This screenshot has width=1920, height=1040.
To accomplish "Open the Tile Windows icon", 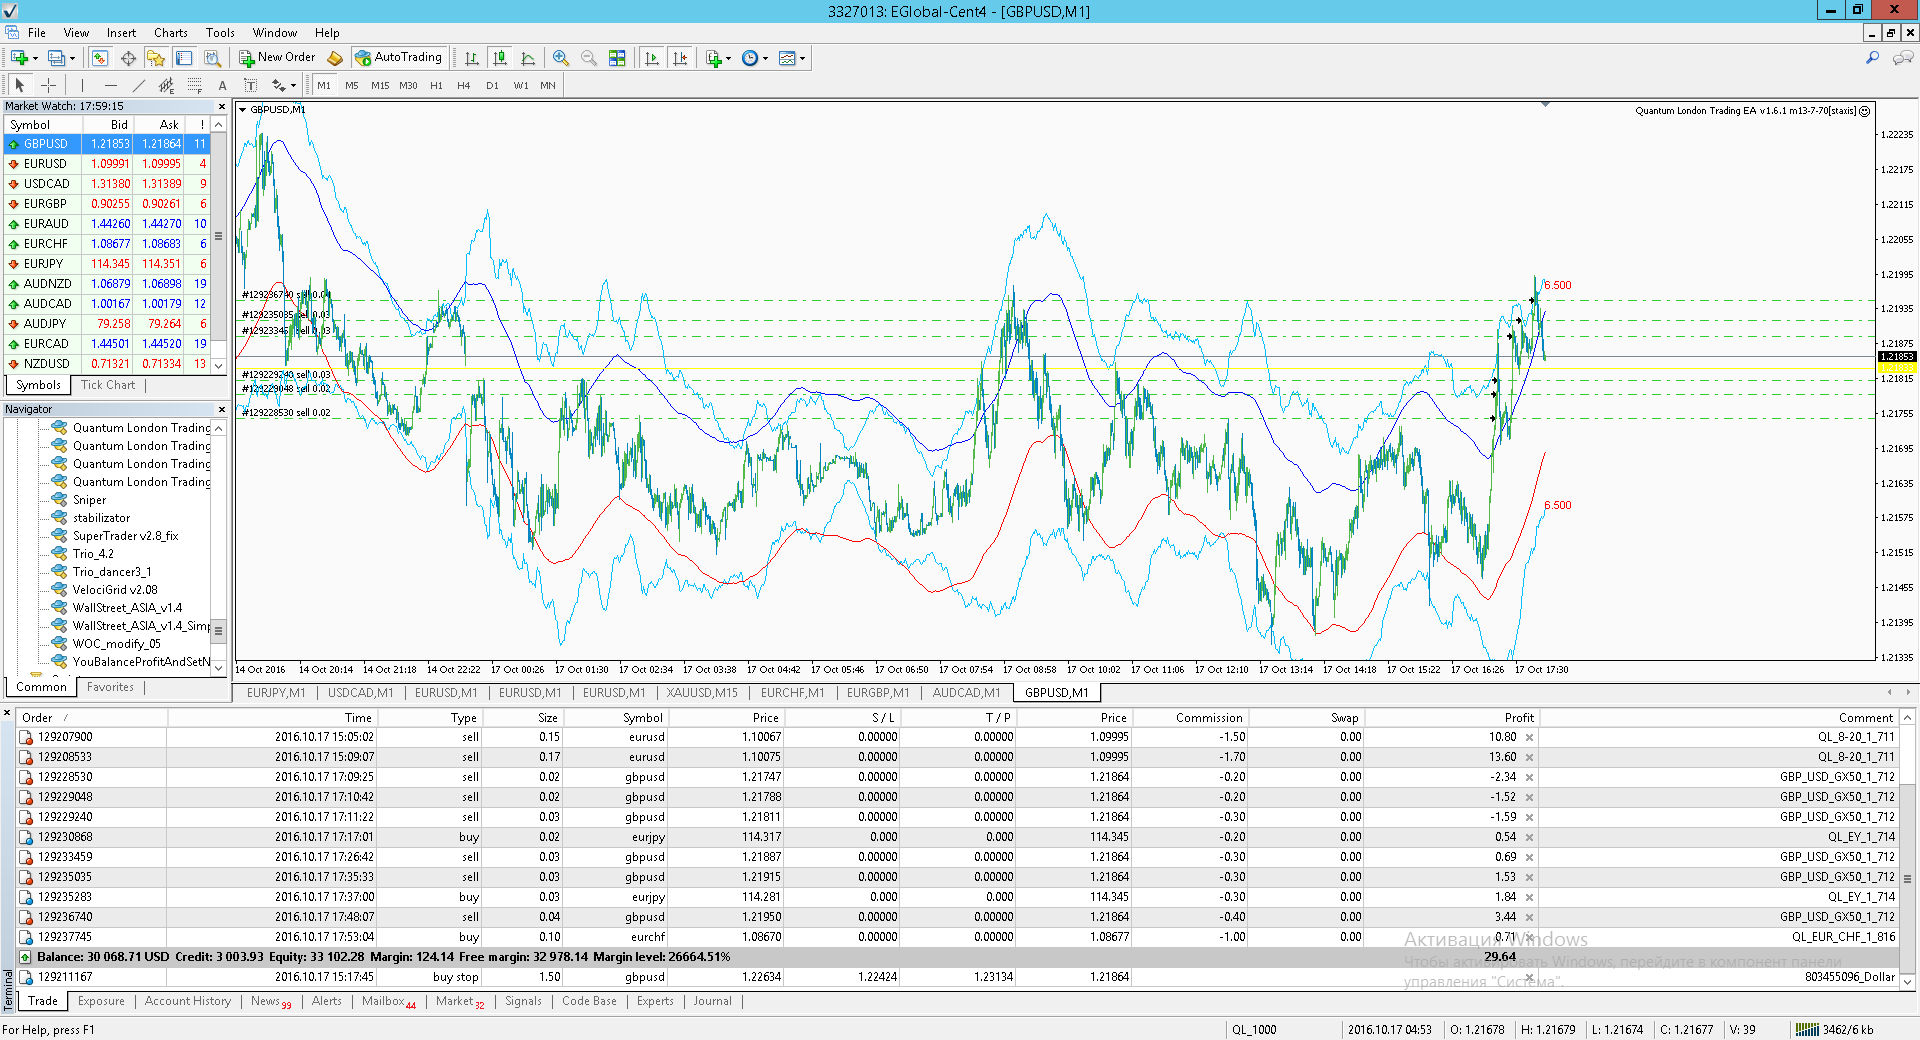I will point(617,58).
